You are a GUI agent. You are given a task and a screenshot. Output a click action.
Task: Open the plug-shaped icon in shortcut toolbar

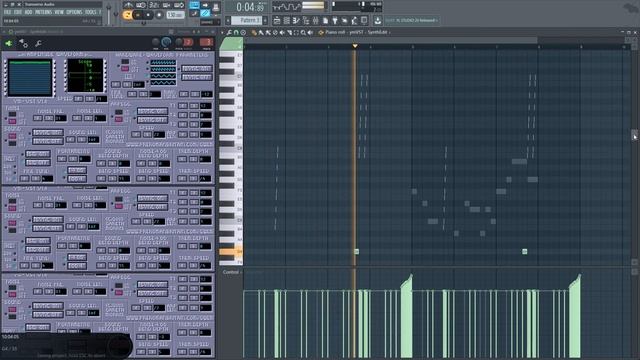(335, 20)
